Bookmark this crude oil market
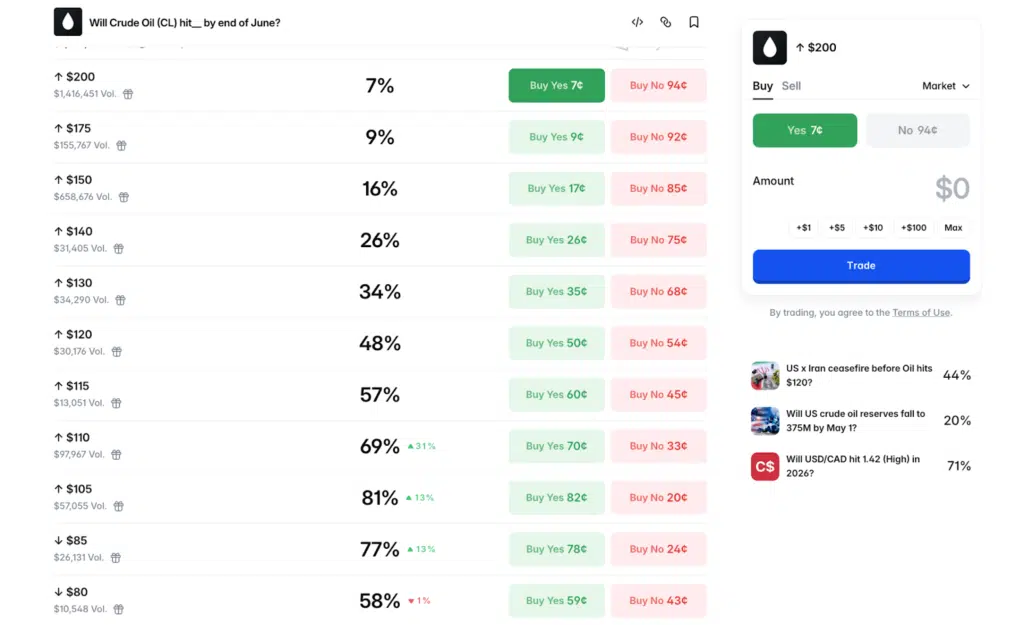Viewport: 1024px width, 625px height. pyautogui.click(x=694, y=22)
